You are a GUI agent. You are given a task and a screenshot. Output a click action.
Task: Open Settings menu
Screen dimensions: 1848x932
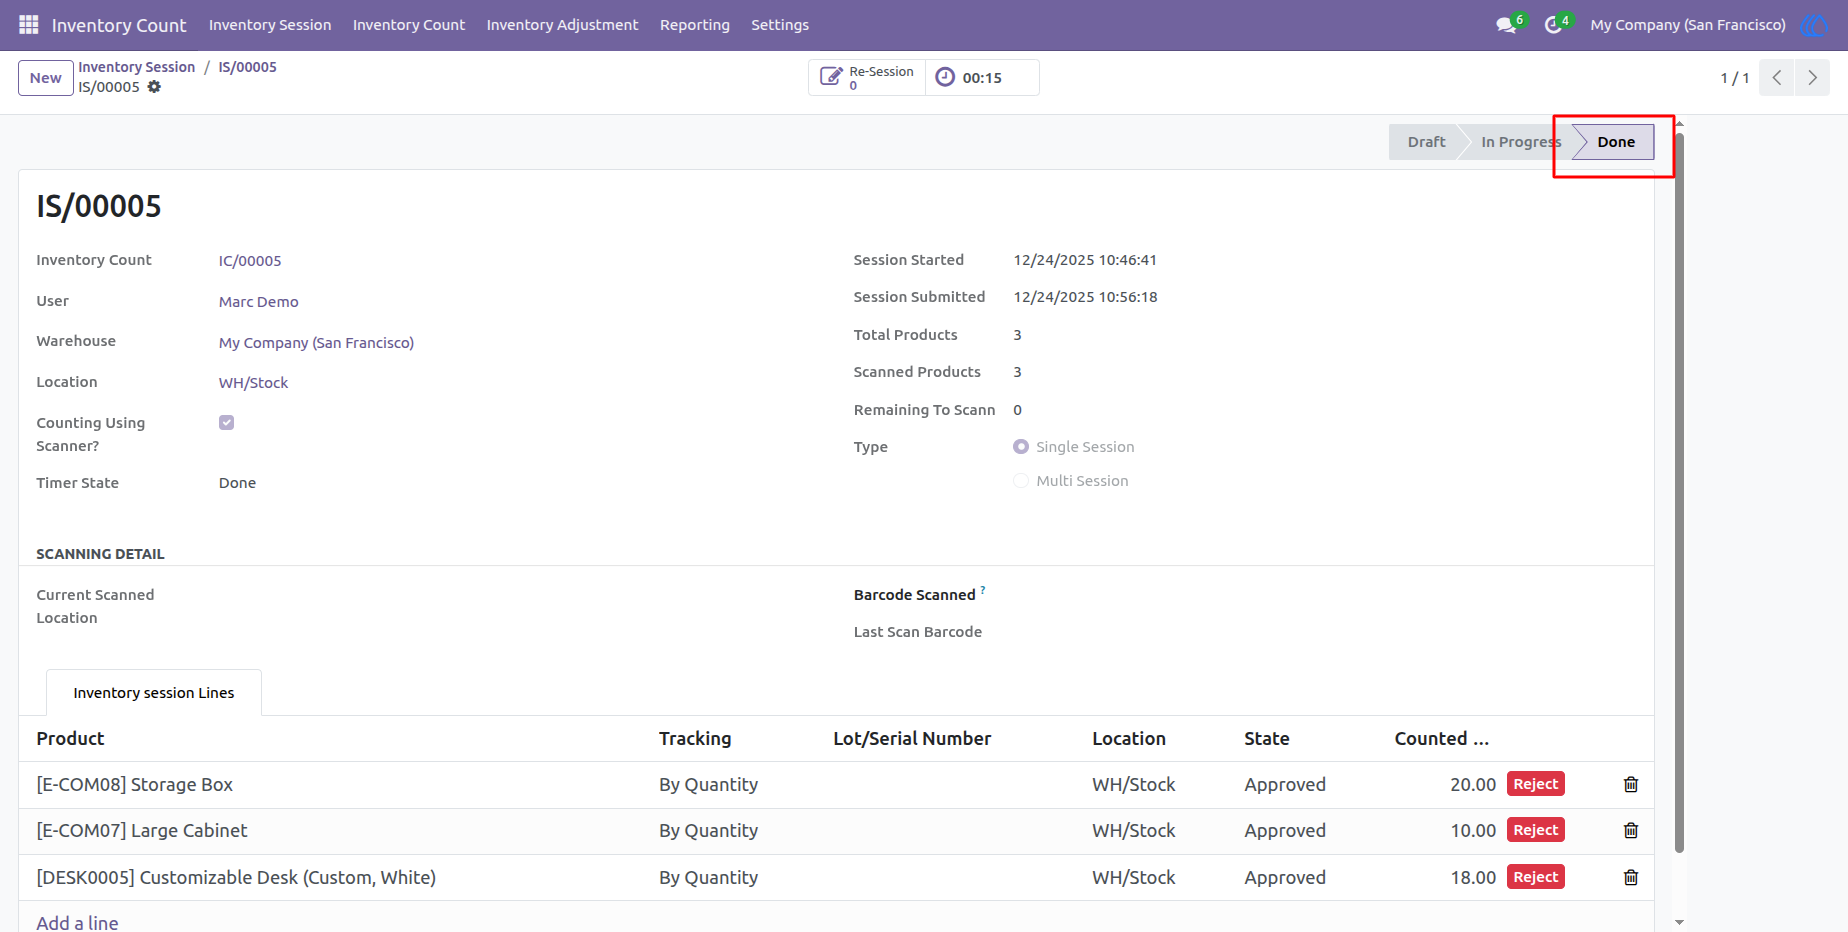point(780,25)
